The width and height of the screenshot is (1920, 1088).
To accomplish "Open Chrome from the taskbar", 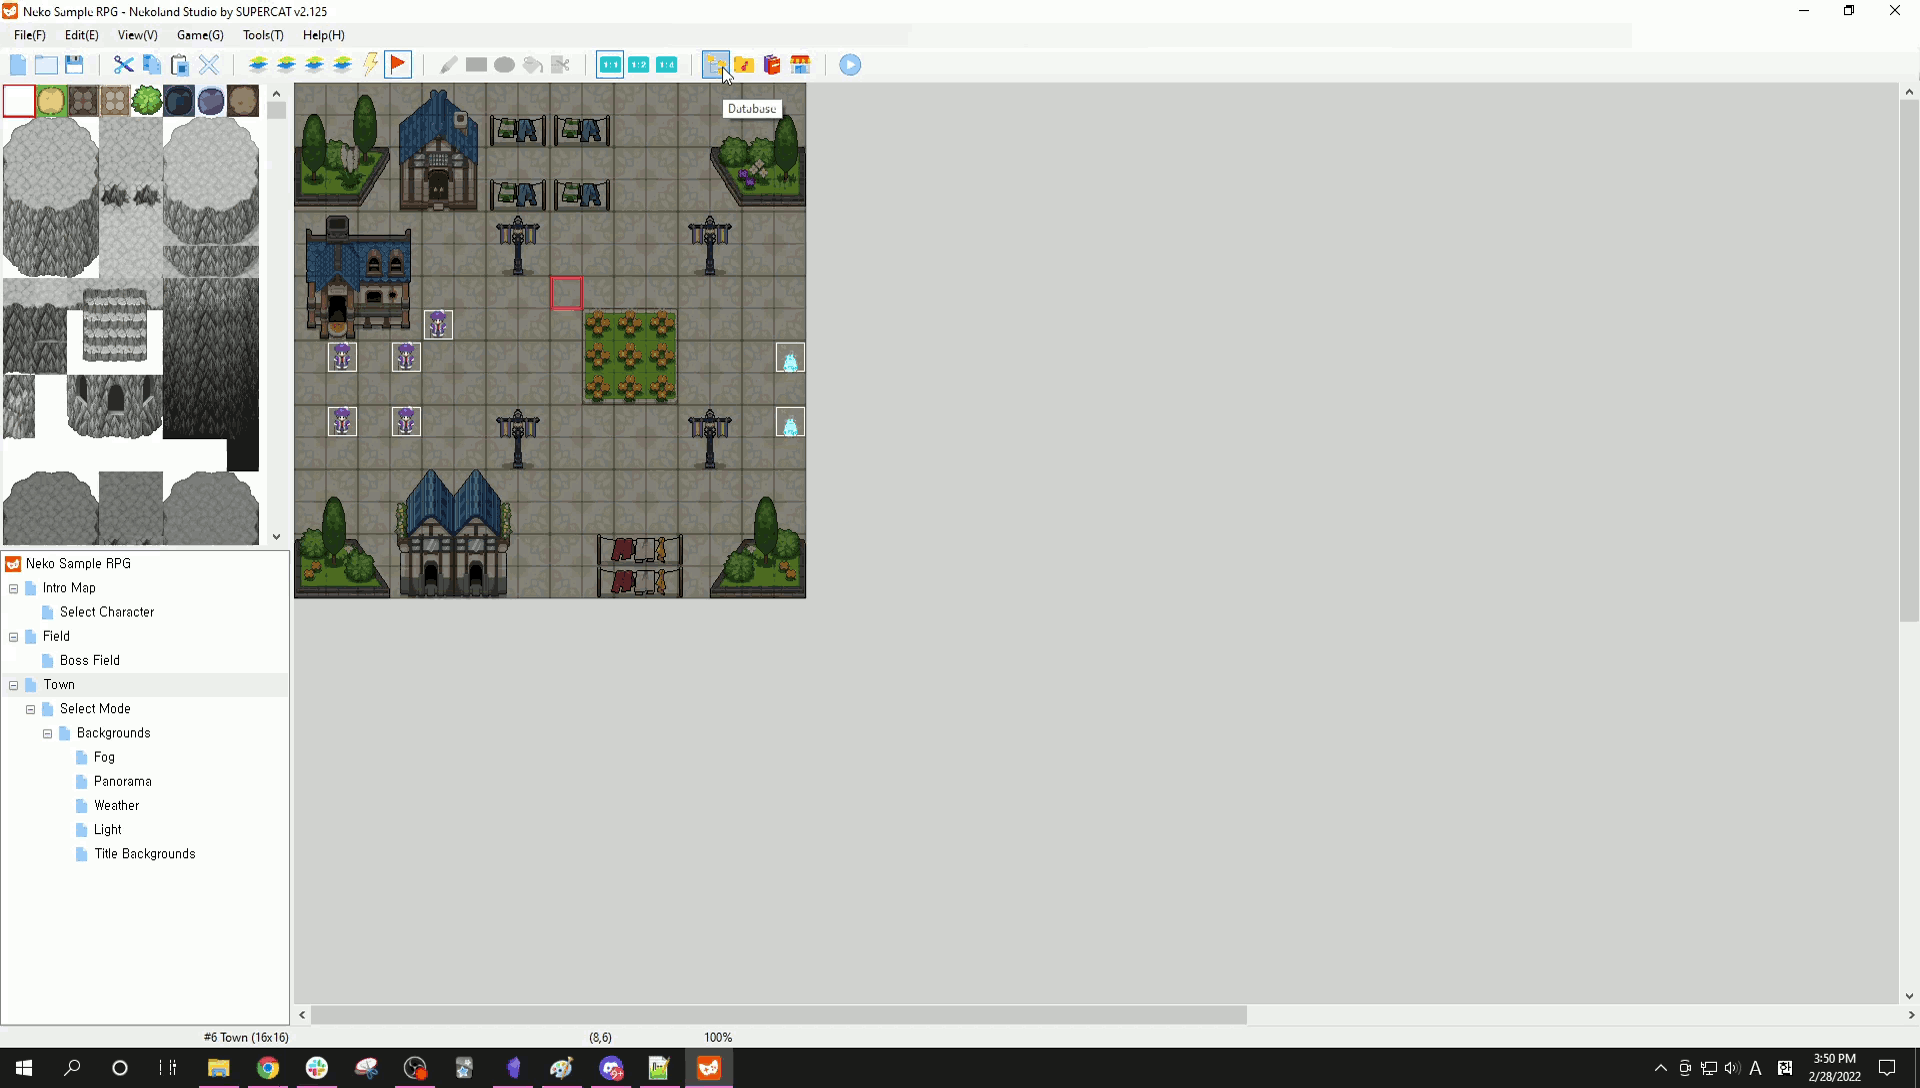I will [x=267, y=1068].
